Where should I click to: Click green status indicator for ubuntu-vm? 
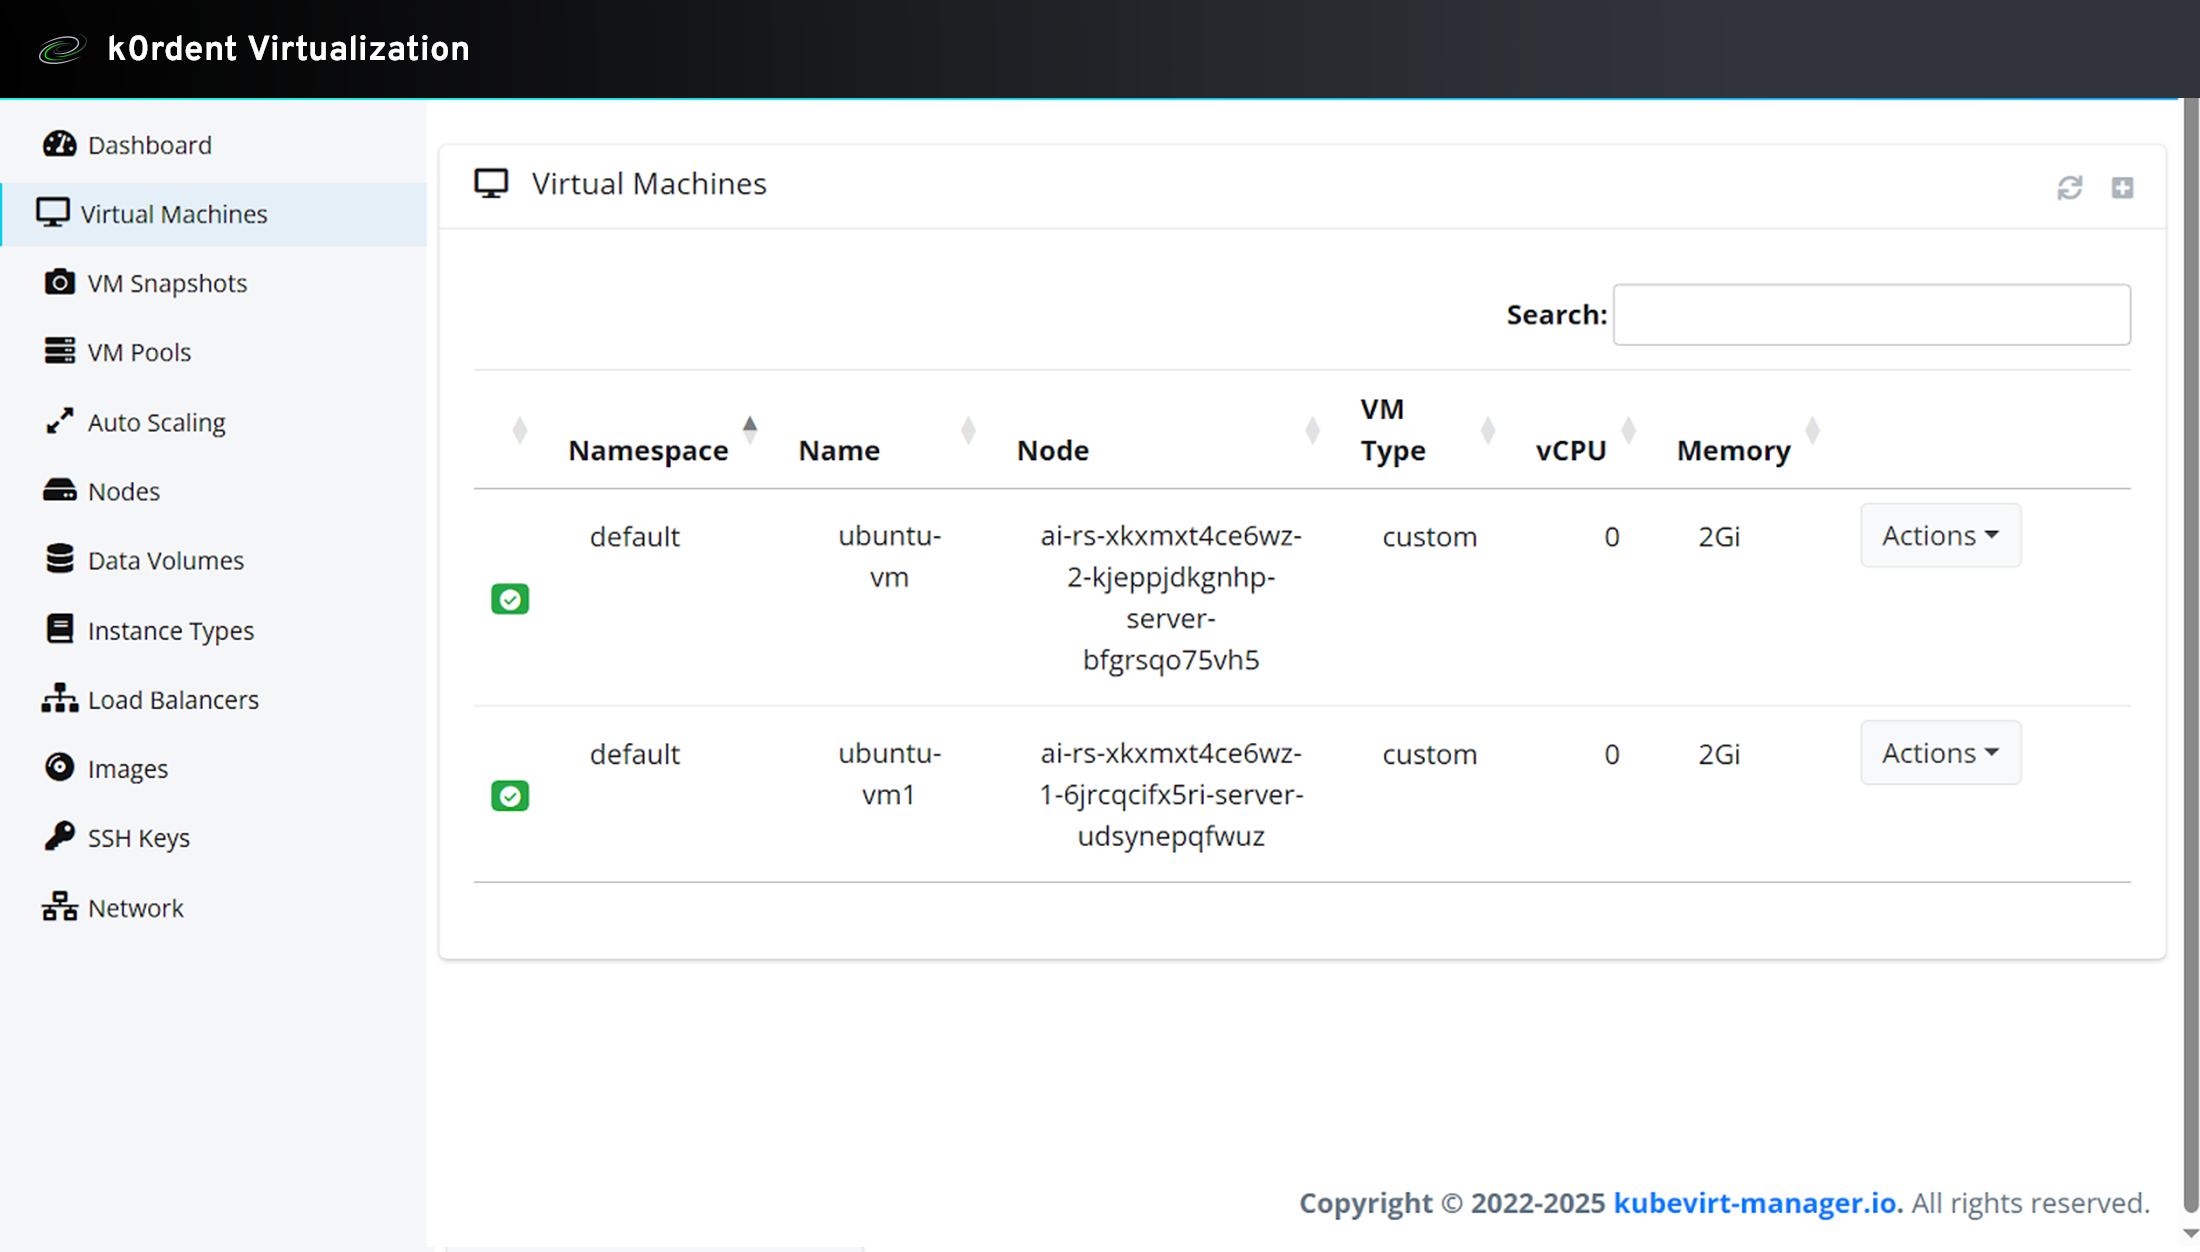[x=509, y=598]
